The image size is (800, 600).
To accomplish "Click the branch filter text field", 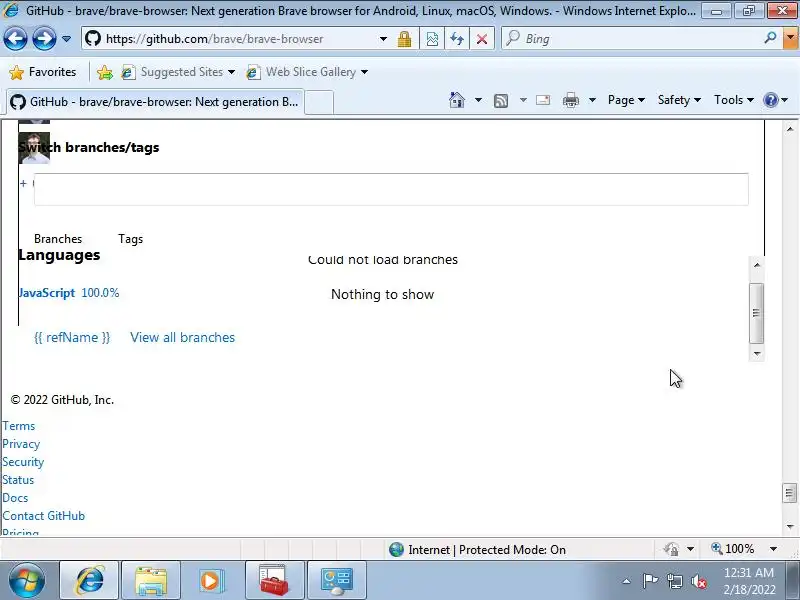I will coord(391,189).
